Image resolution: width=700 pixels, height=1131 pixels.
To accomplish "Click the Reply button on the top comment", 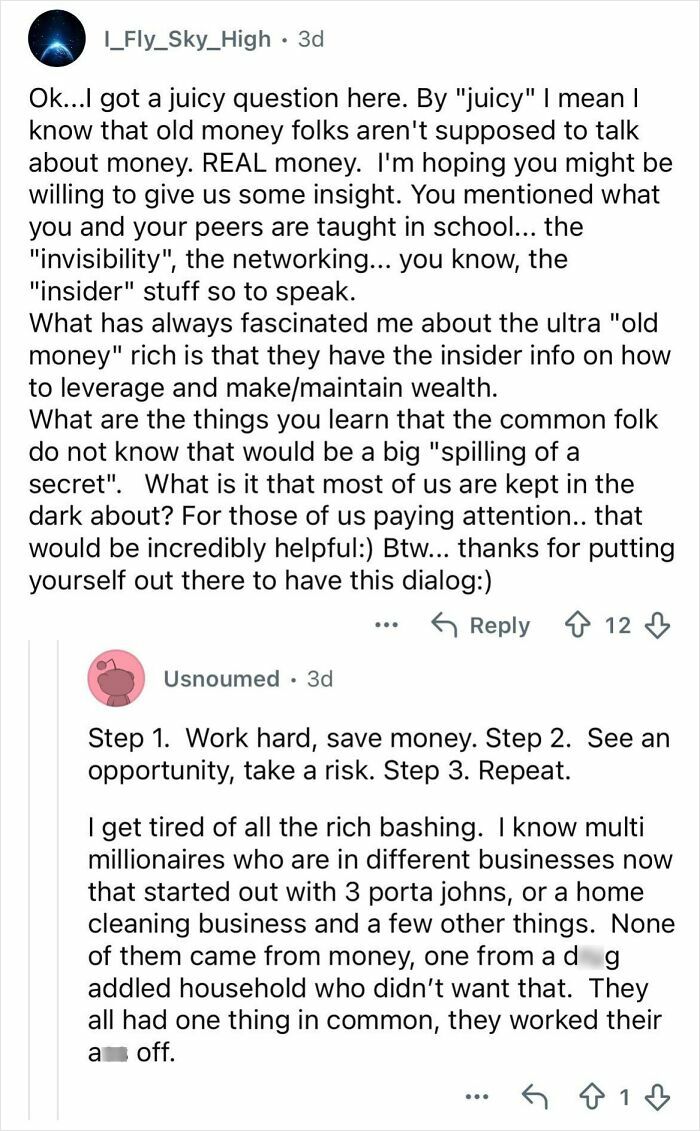I will pyautogui.click(x=498, y=625).
